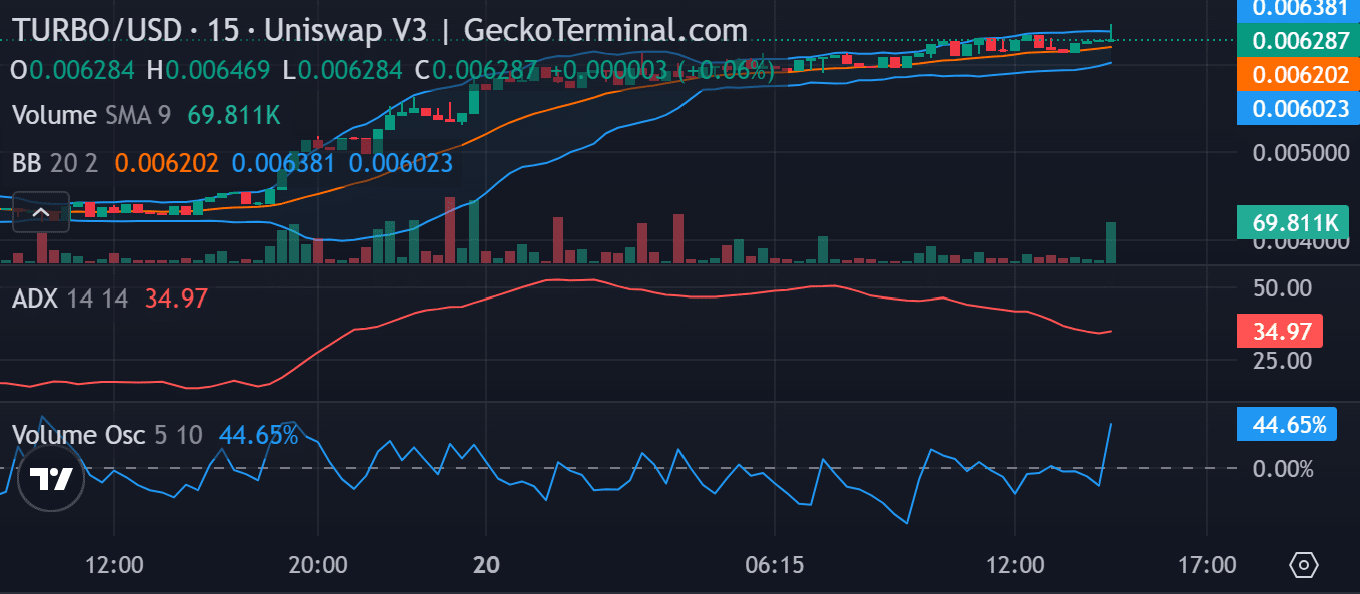Screen dimensions: 1360x594
Task: Click the 0.005000 price scale value
Action: [x=1300, y=153]
